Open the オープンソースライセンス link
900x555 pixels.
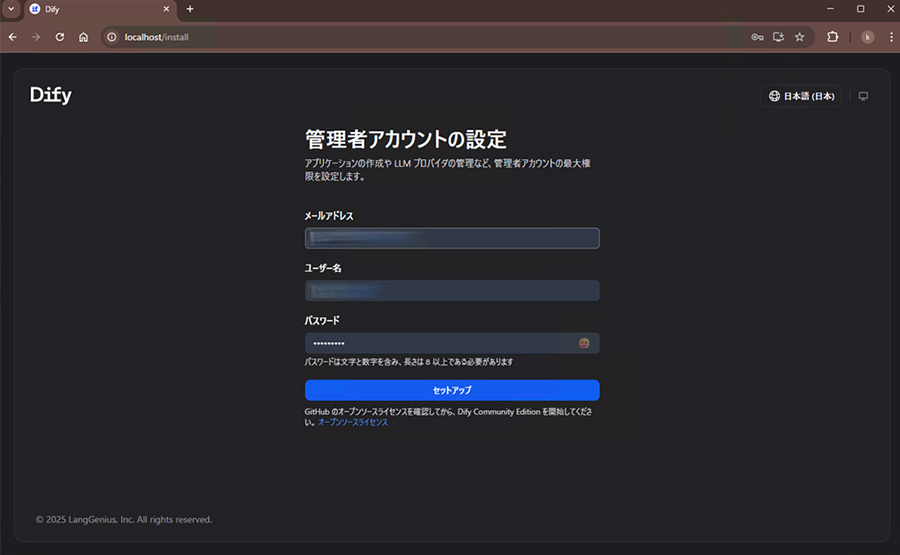353,423
